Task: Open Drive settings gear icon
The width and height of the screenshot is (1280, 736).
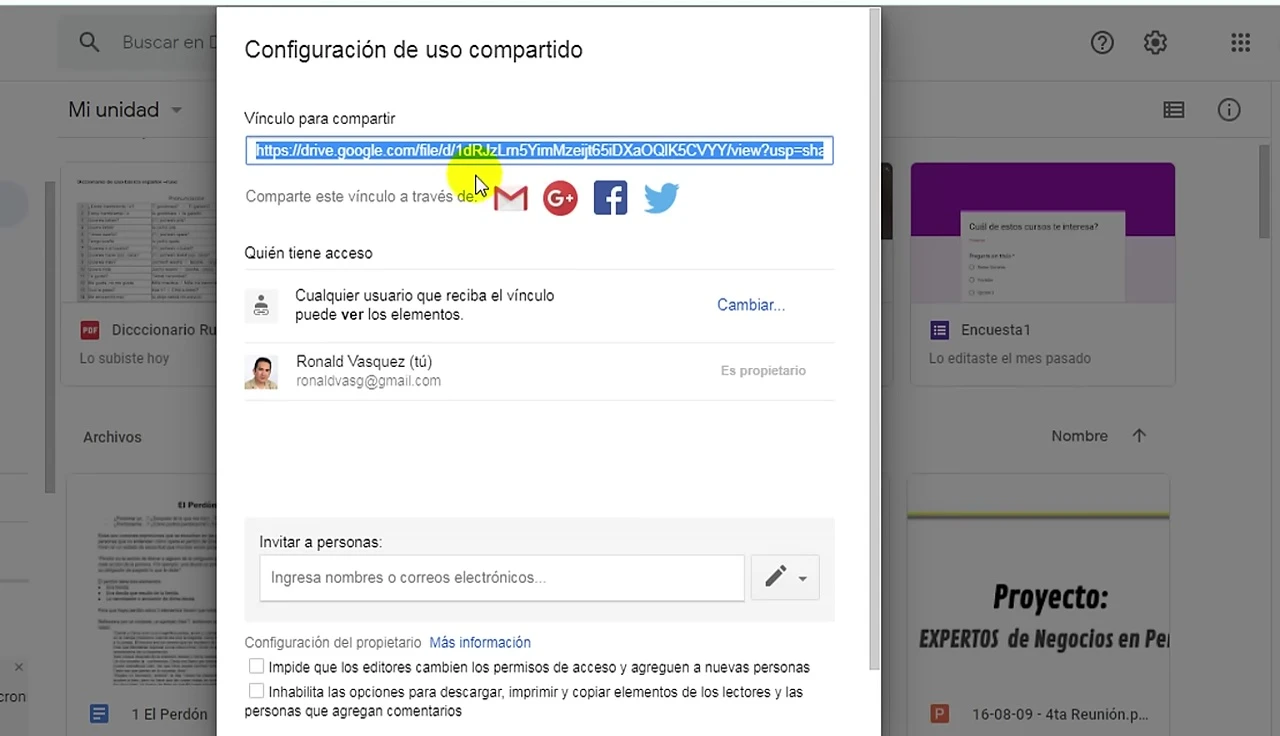Action: point(1155,42)
